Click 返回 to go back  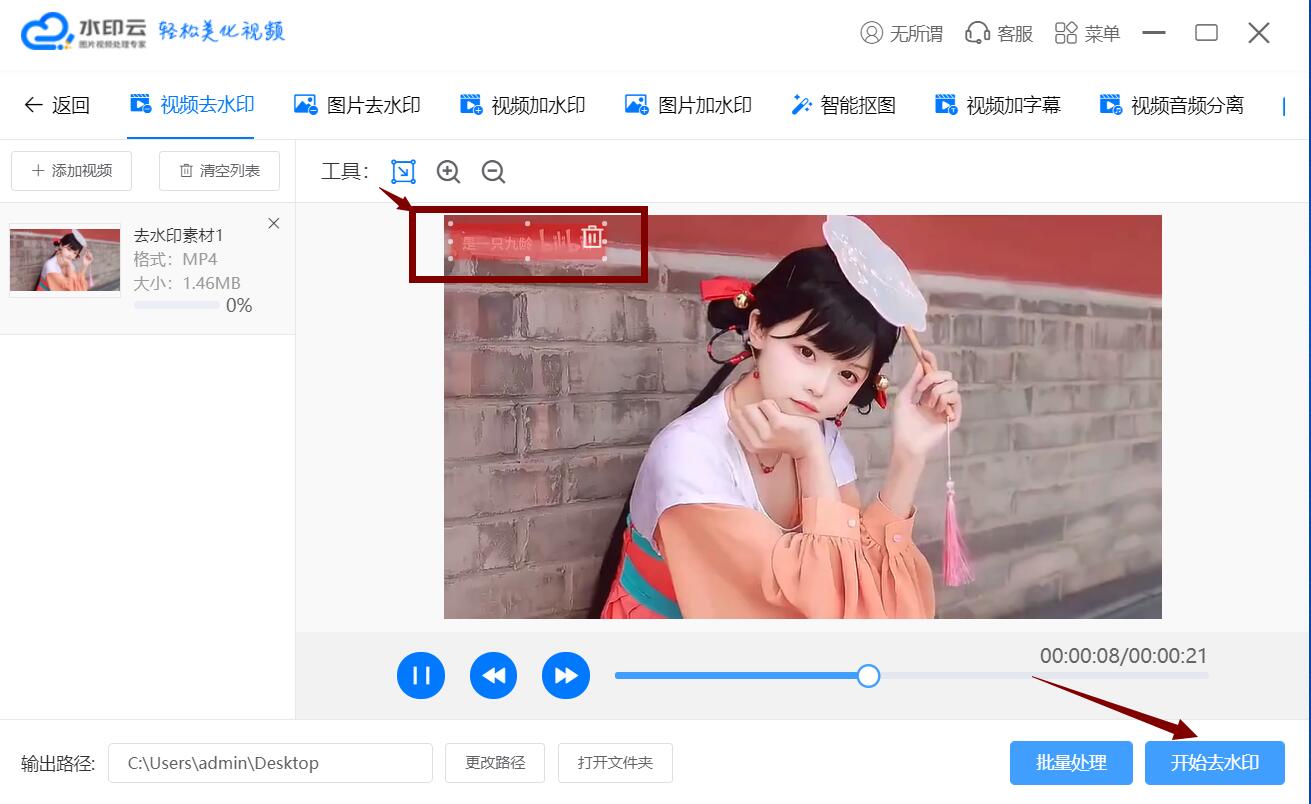point(56,104)
